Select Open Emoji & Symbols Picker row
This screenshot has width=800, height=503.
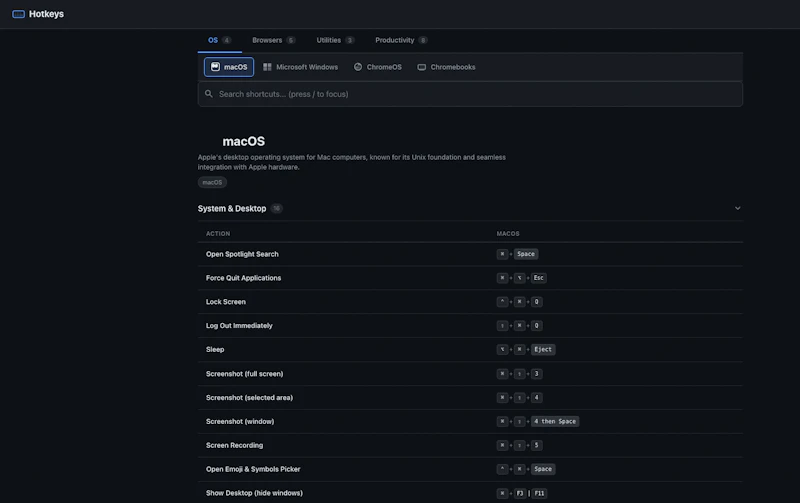coord(470,469)
